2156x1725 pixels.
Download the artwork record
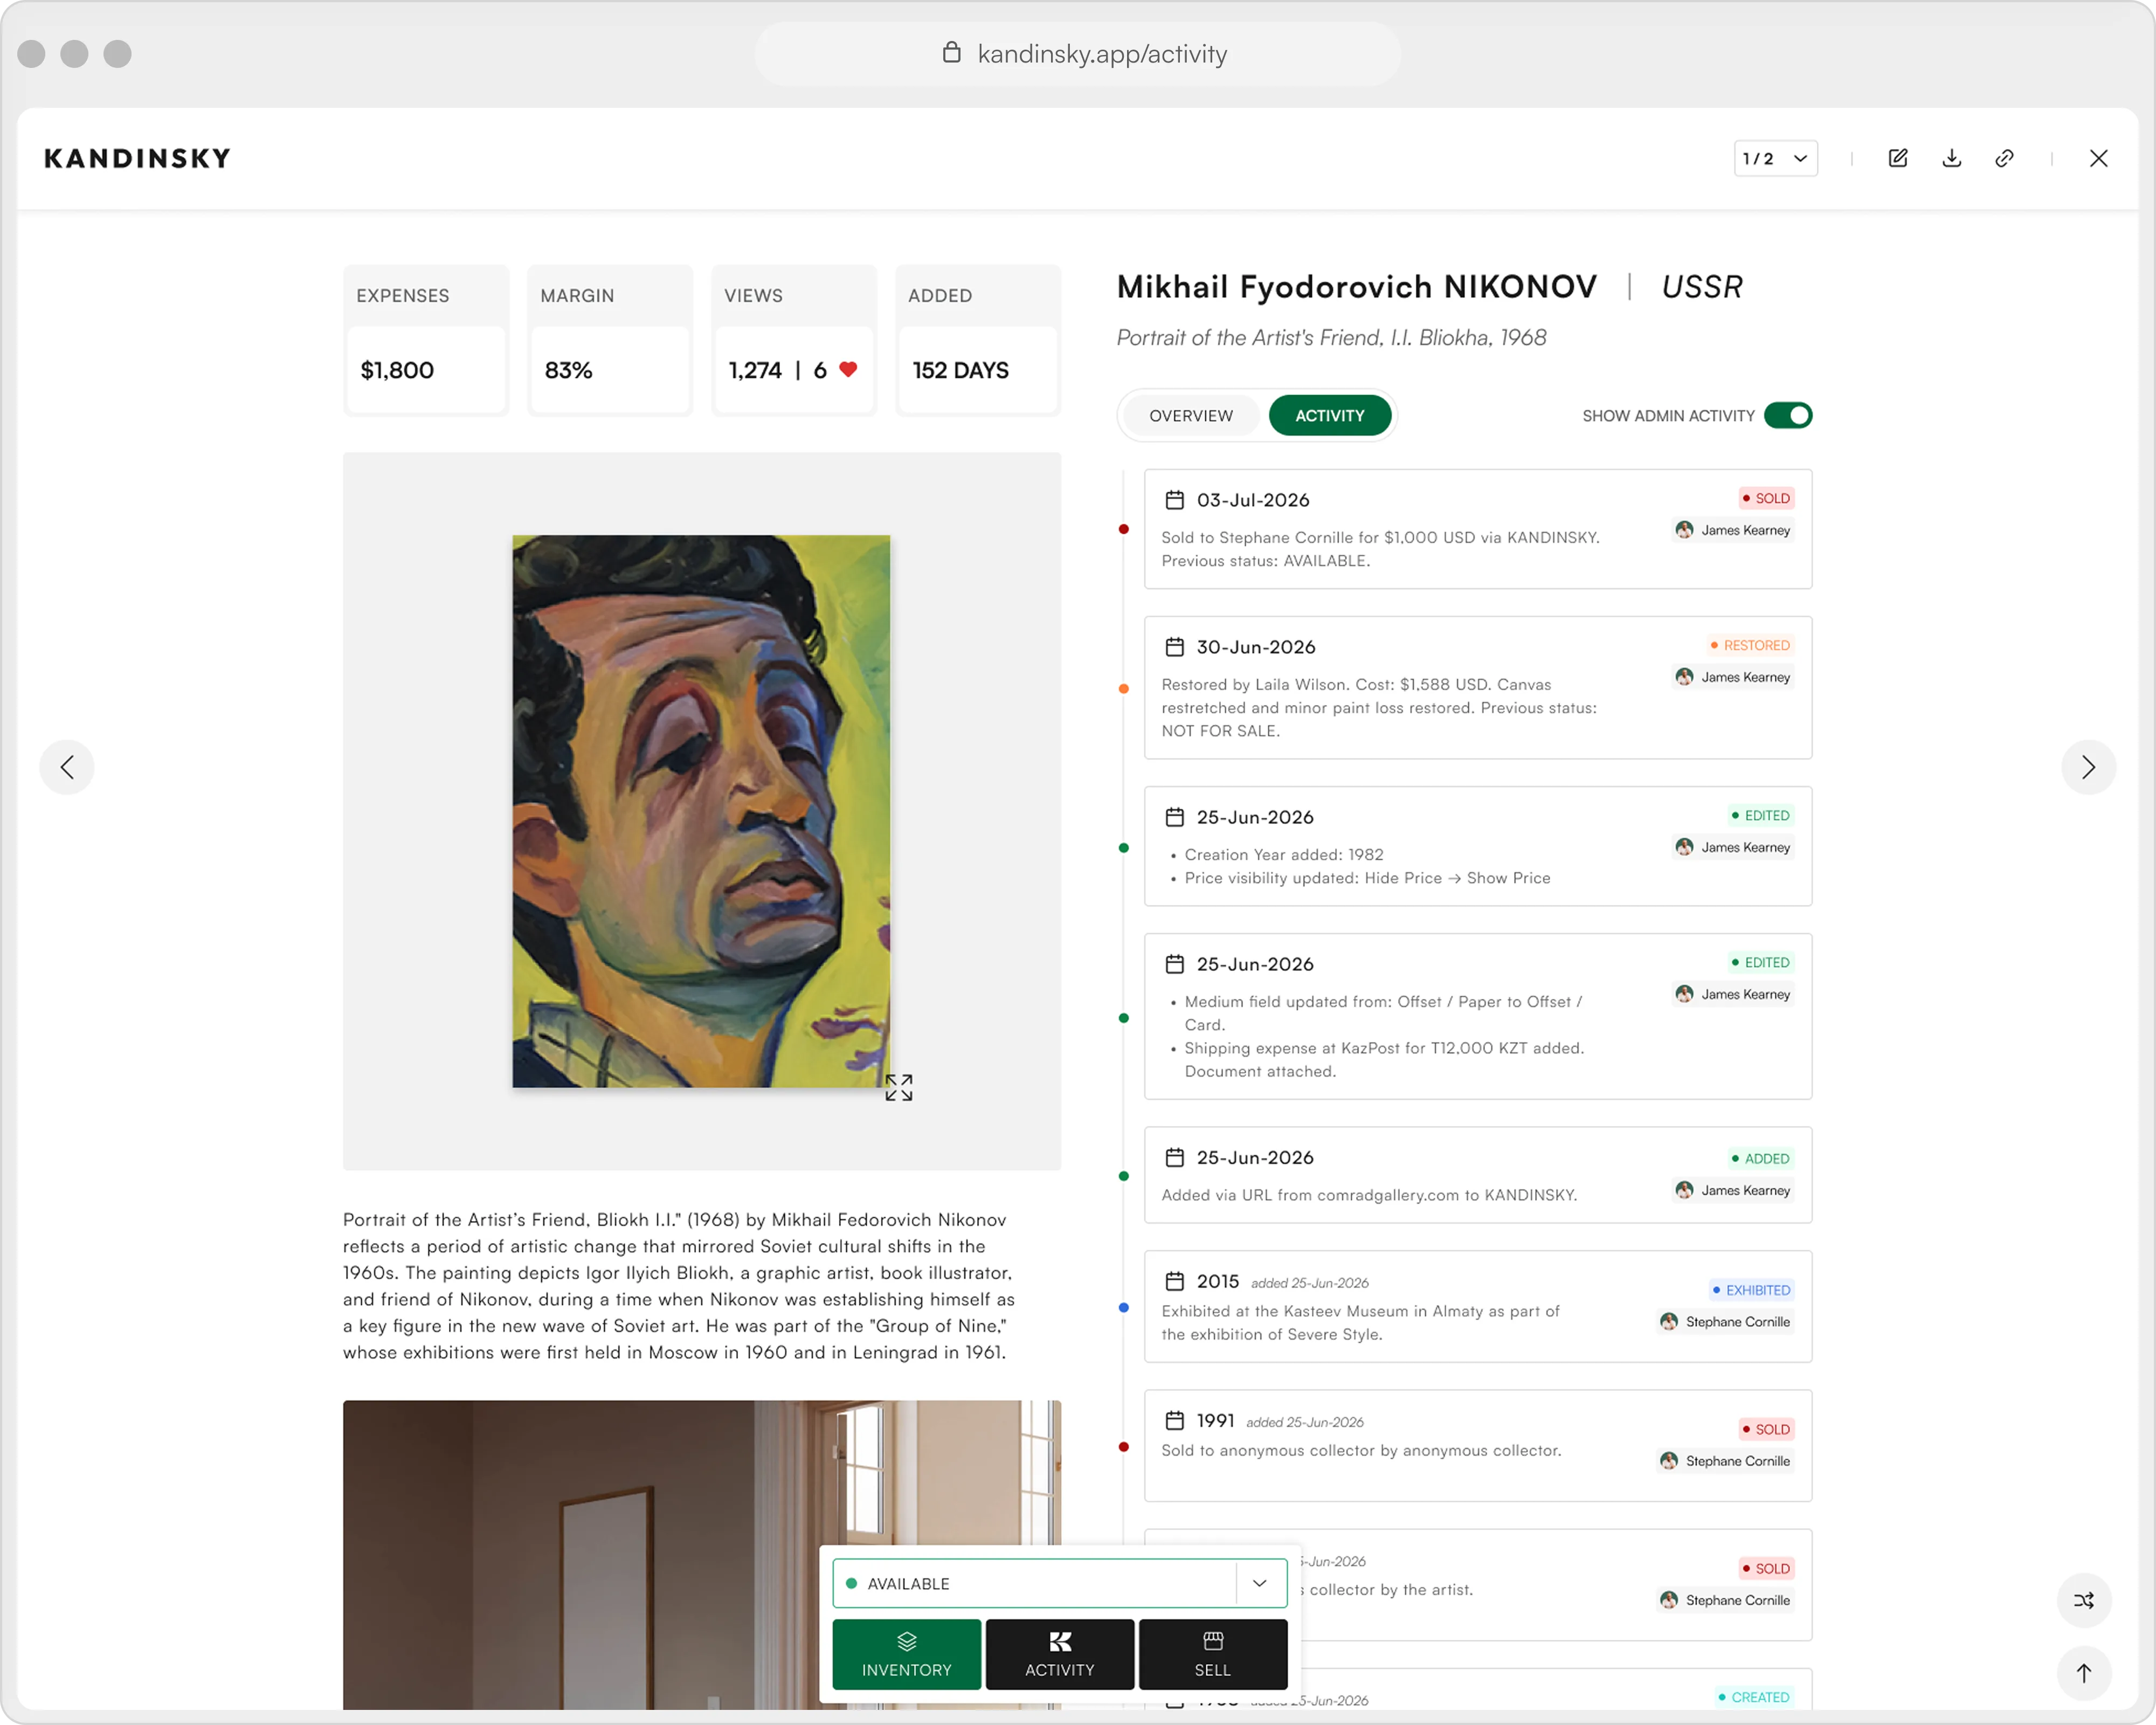[x=1951, y=158]
